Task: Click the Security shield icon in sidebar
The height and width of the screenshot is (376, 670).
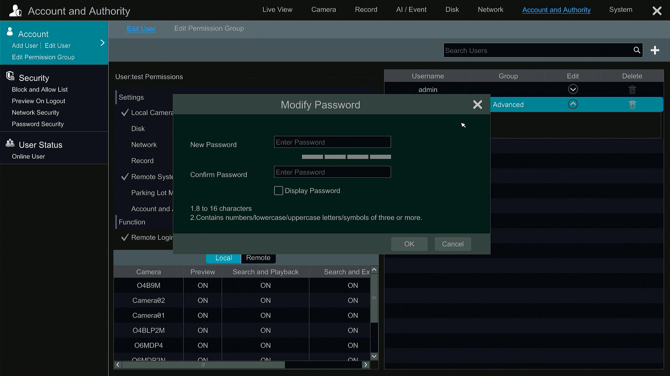Action: point(10,76)
